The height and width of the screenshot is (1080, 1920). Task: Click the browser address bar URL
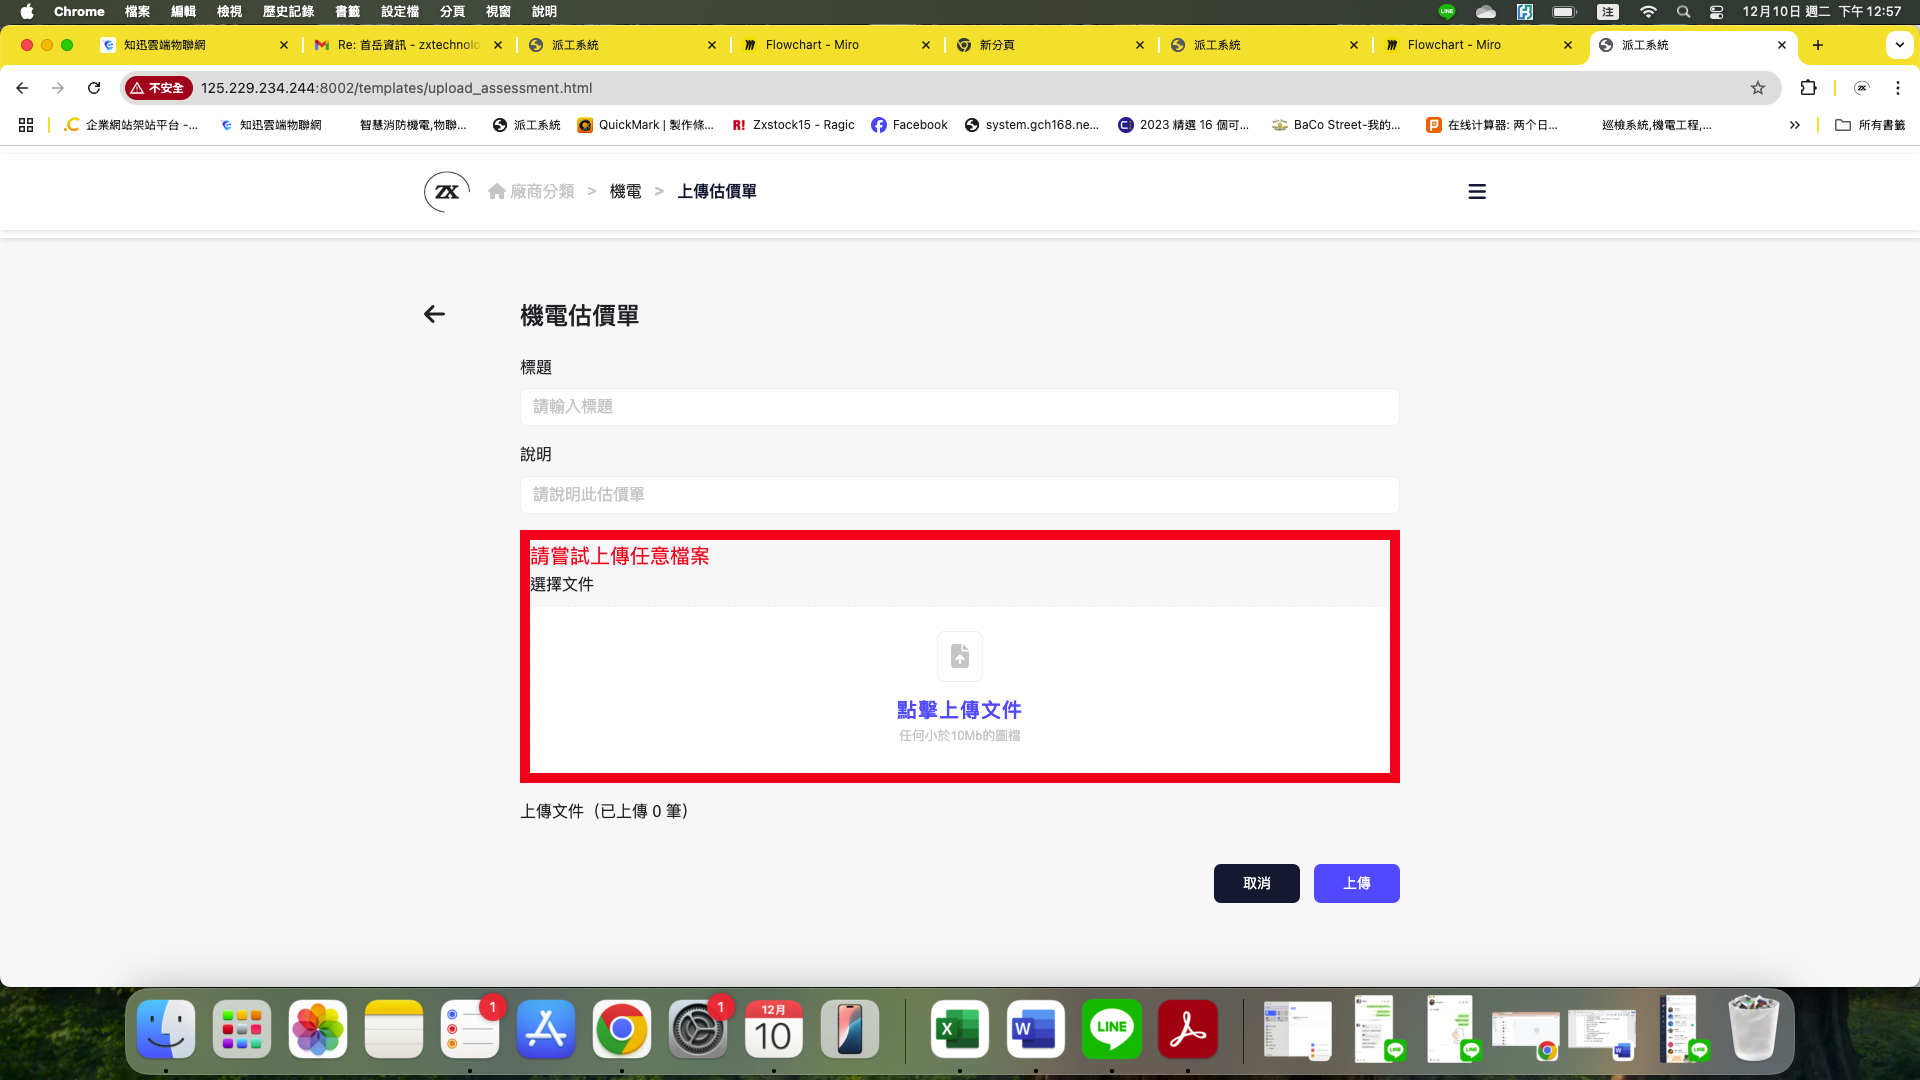point(396,88)
